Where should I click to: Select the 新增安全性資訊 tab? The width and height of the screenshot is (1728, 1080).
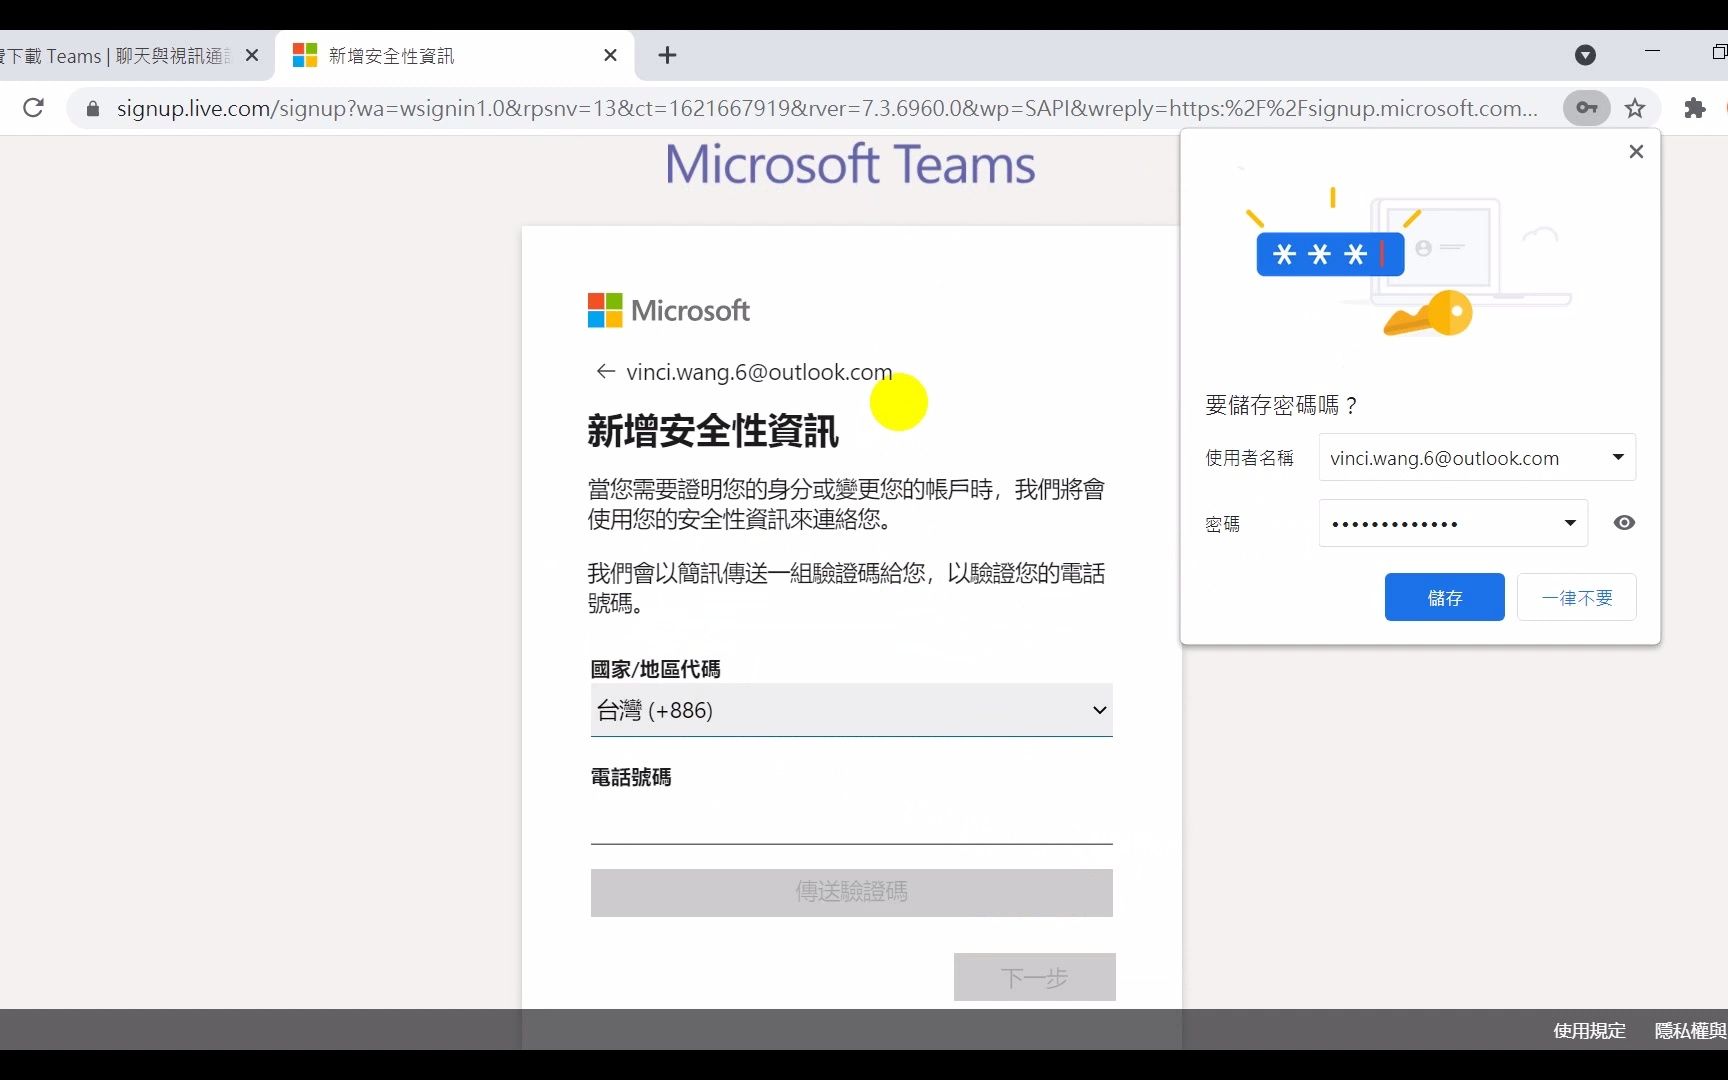455,55
